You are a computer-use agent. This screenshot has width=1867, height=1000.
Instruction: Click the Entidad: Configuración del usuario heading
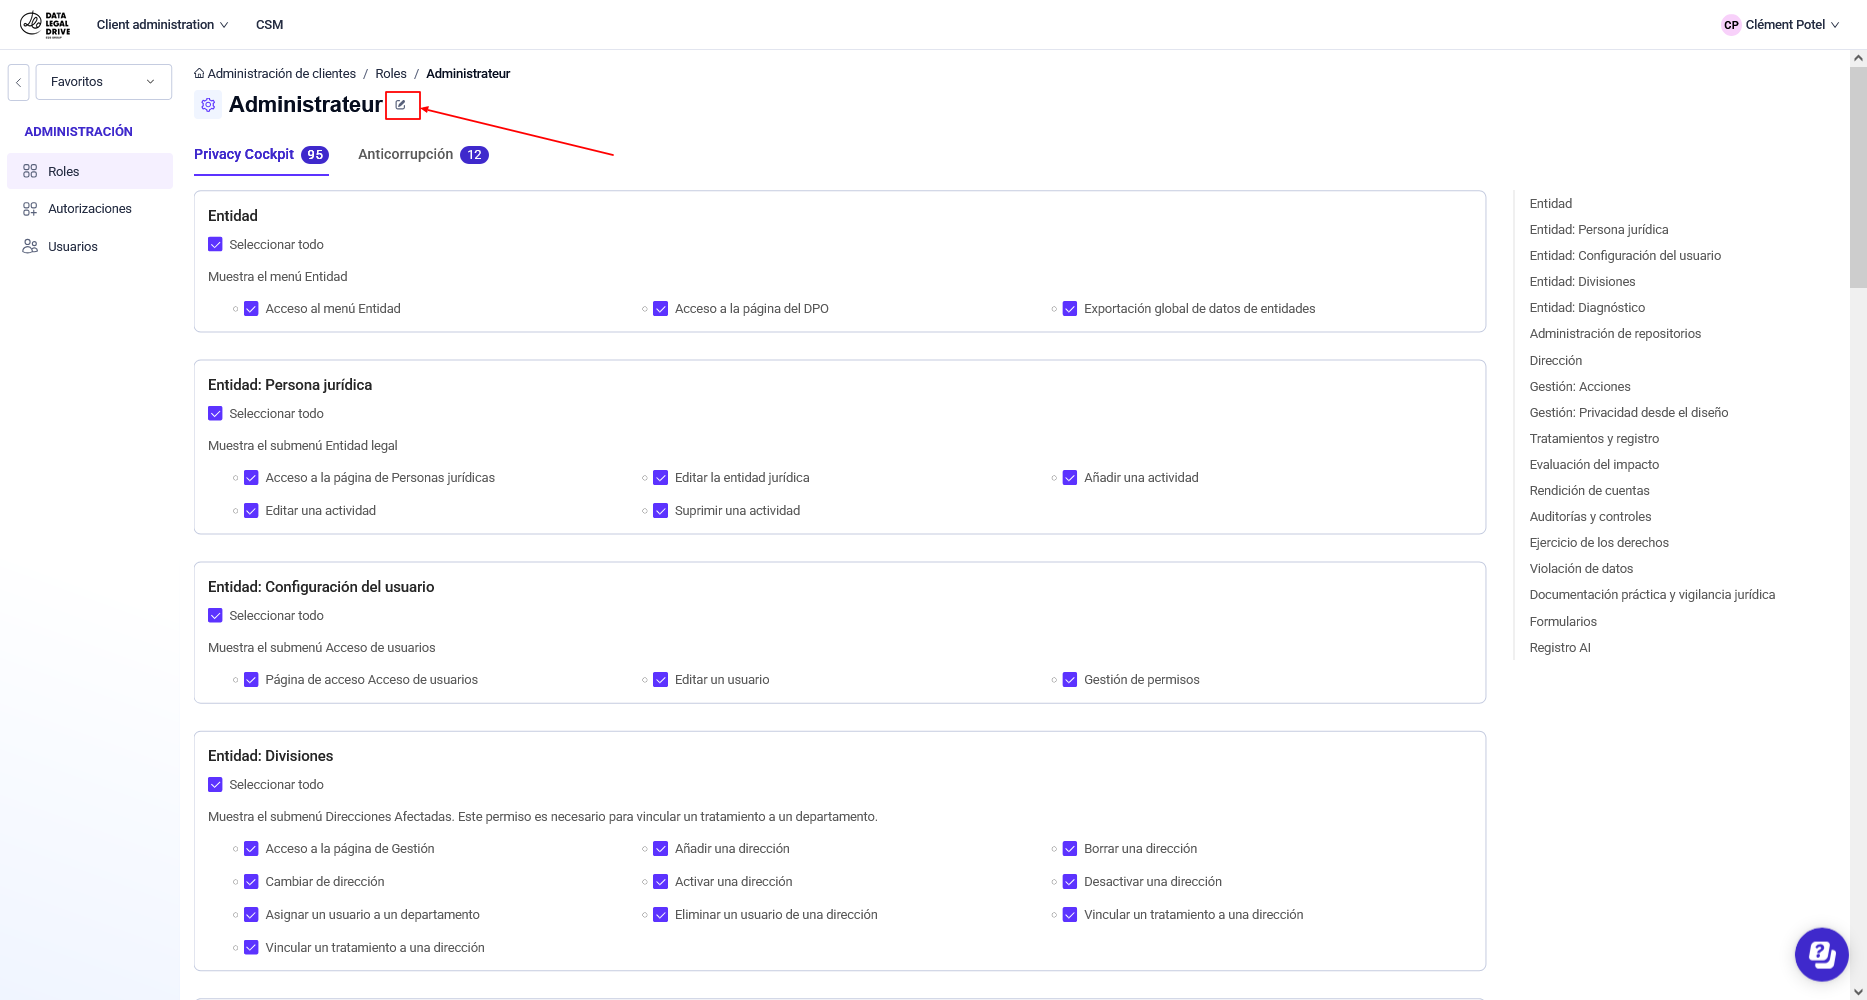coord(321,587)
